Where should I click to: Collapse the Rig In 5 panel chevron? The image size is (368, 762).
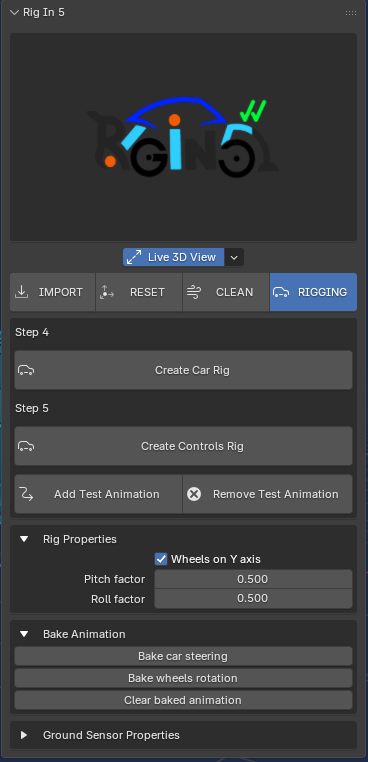(x=14, y=13)
